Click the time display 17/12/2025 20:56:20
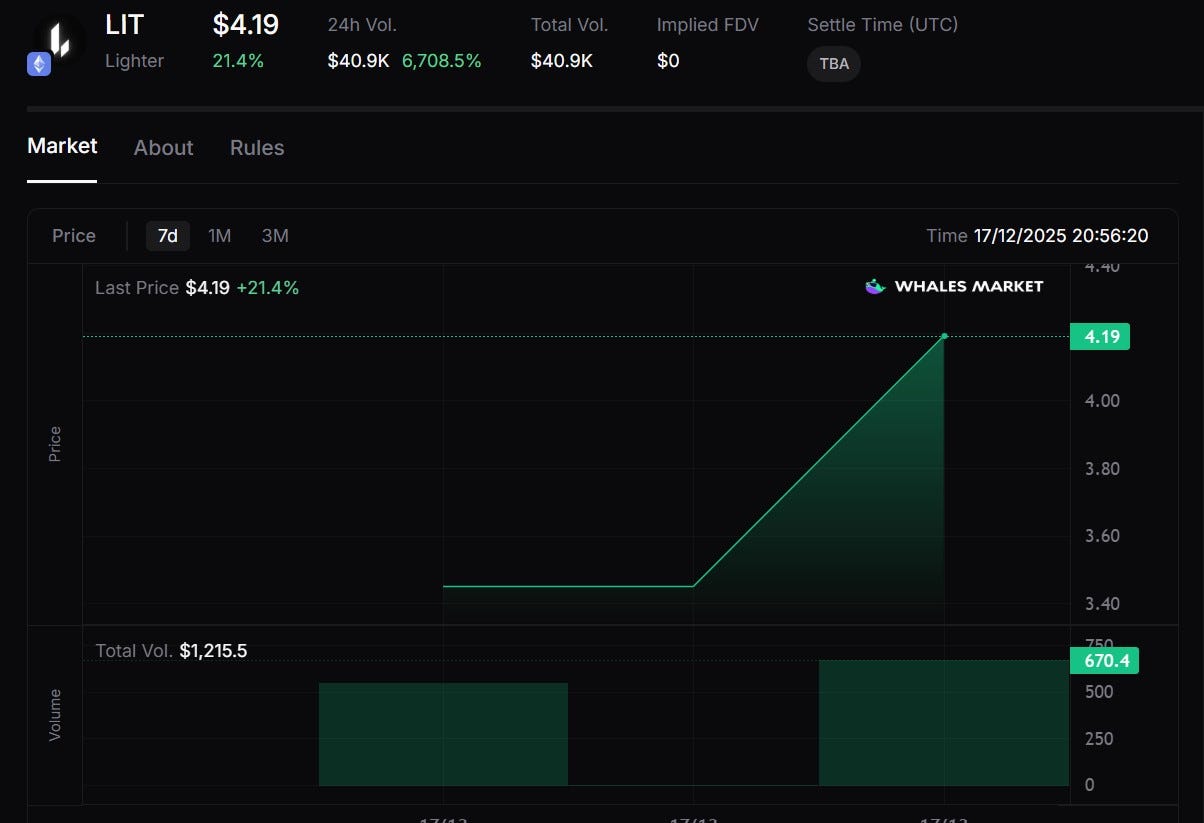The width and height of the screenshot is (1204, 823). tap(1060, 236)
